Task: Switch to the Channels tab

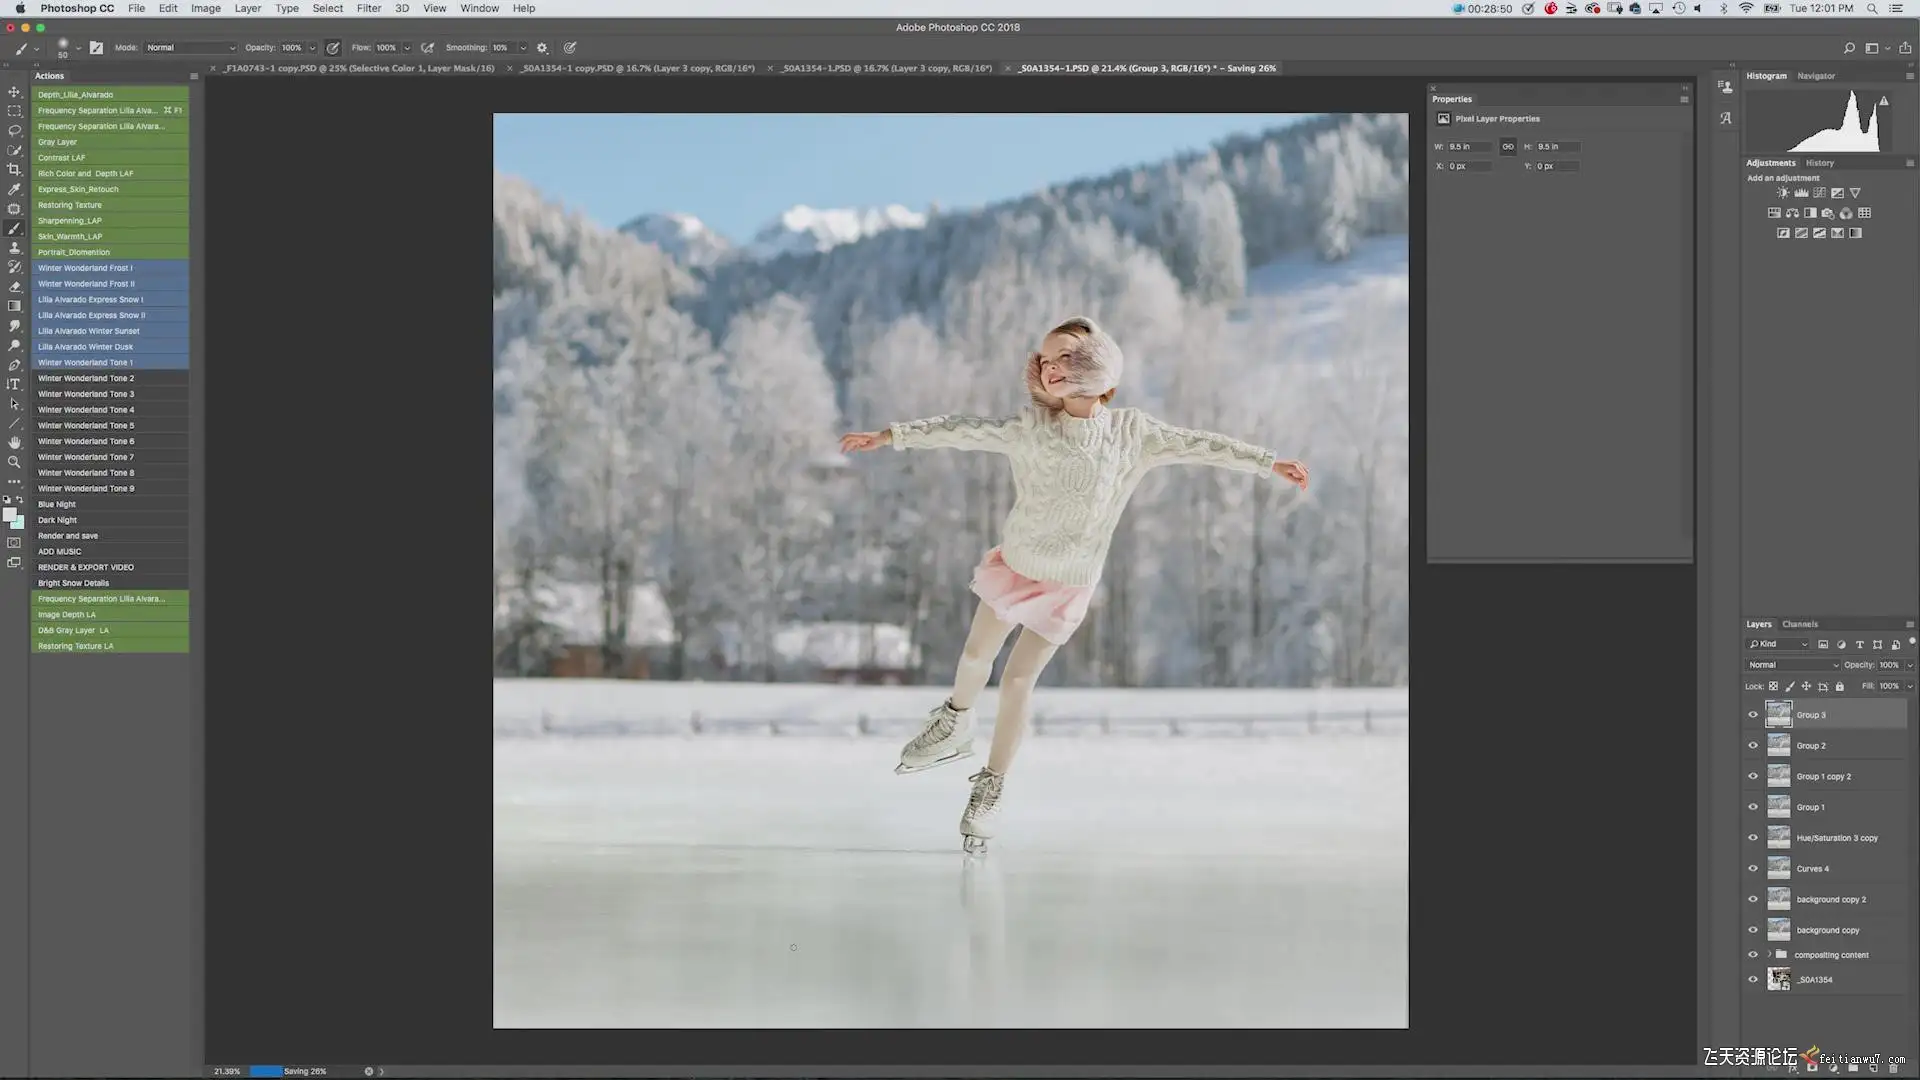Action: [1799, 624]
